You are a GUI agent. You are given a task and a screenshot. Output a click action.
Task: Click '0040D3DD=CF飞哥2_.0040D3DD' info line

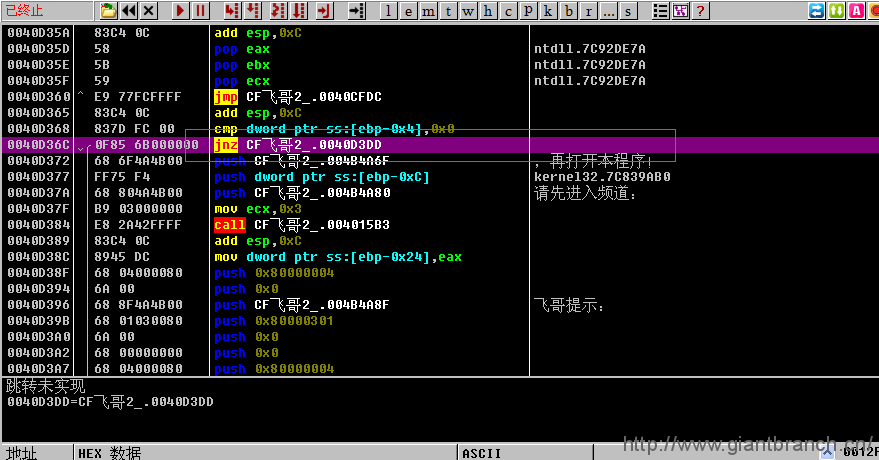[x=110, y=402]
